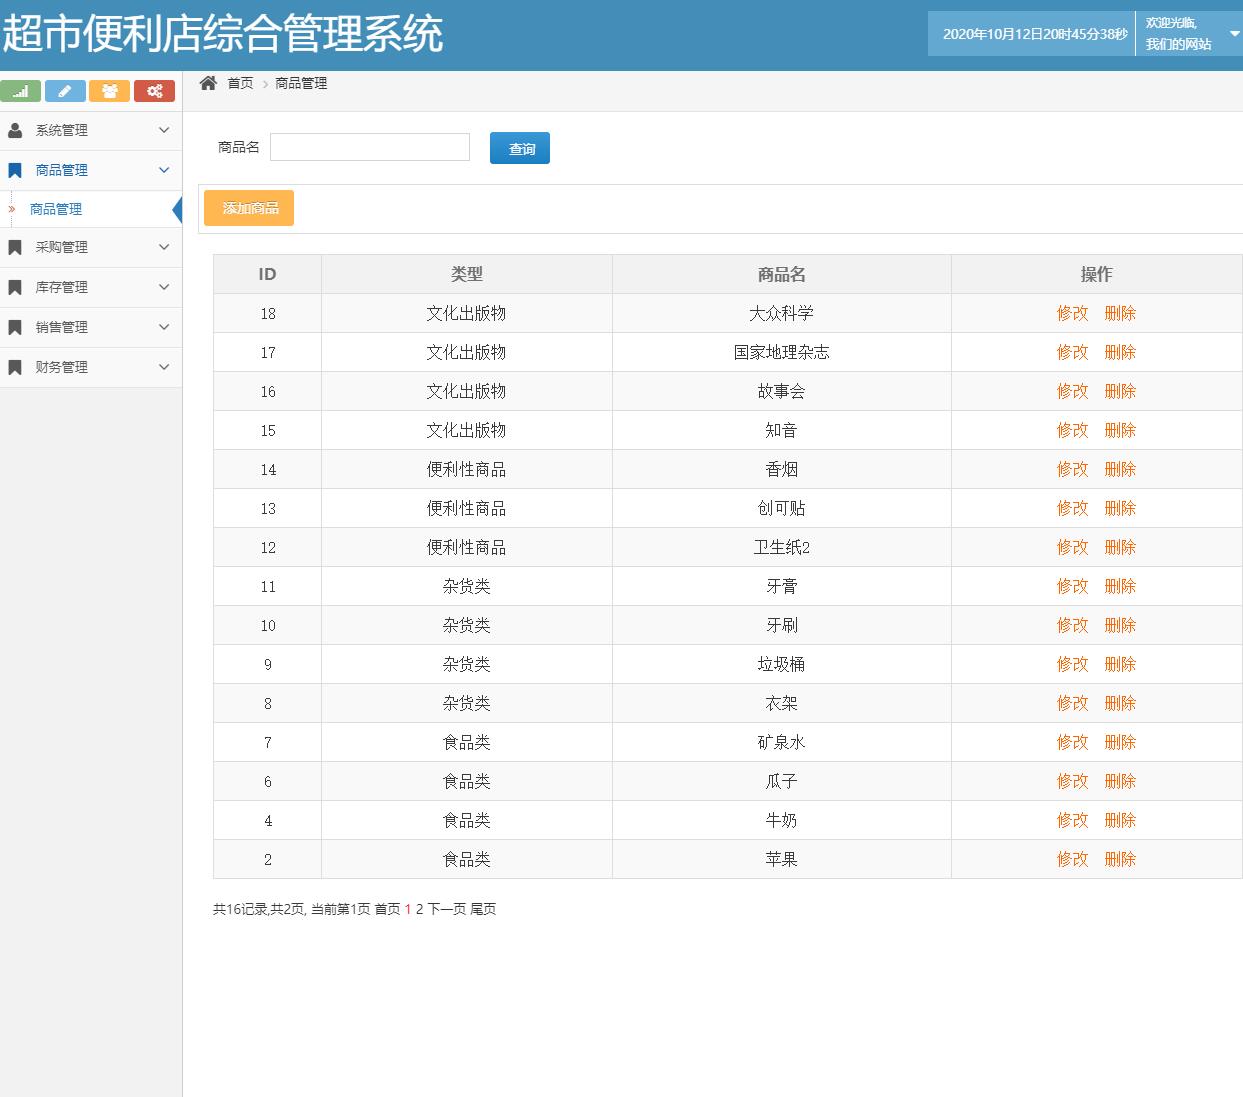The width and height of the screenshot is (1243, 1097).
Task: Click the orange users group icon
Action: [110, 90]
